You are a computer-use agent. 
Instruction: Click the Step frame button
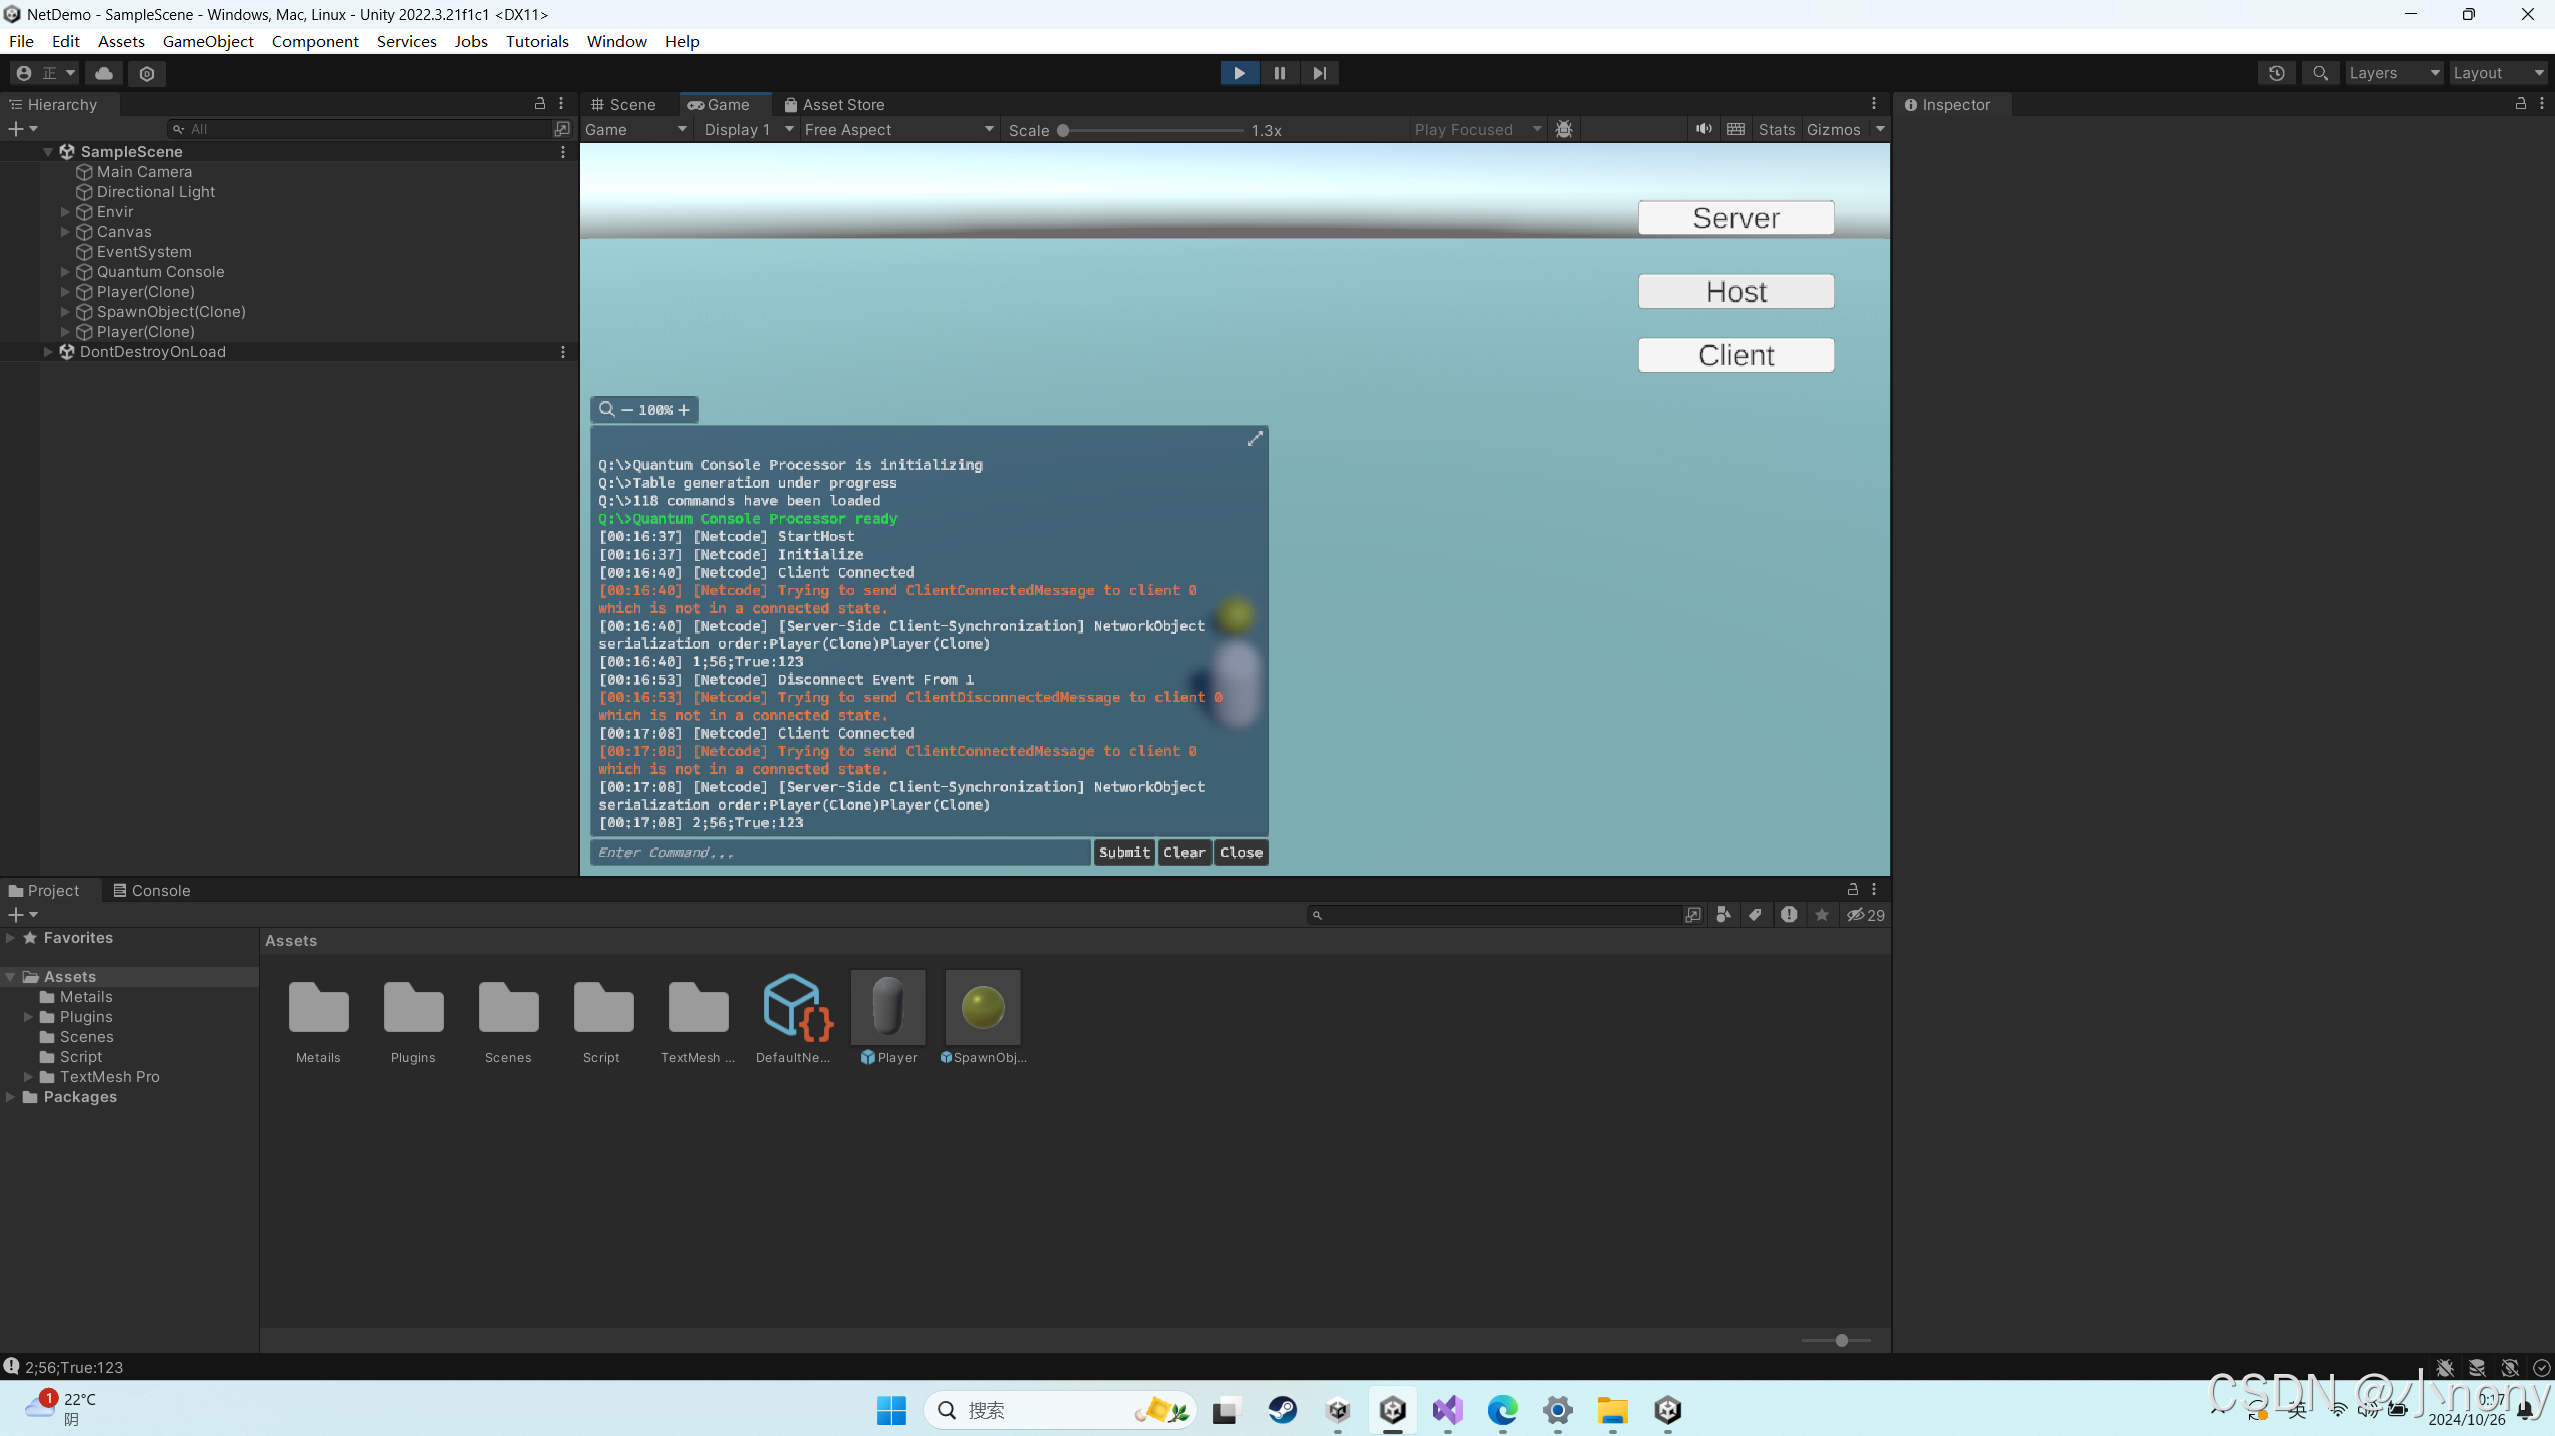pos(1319,73)
